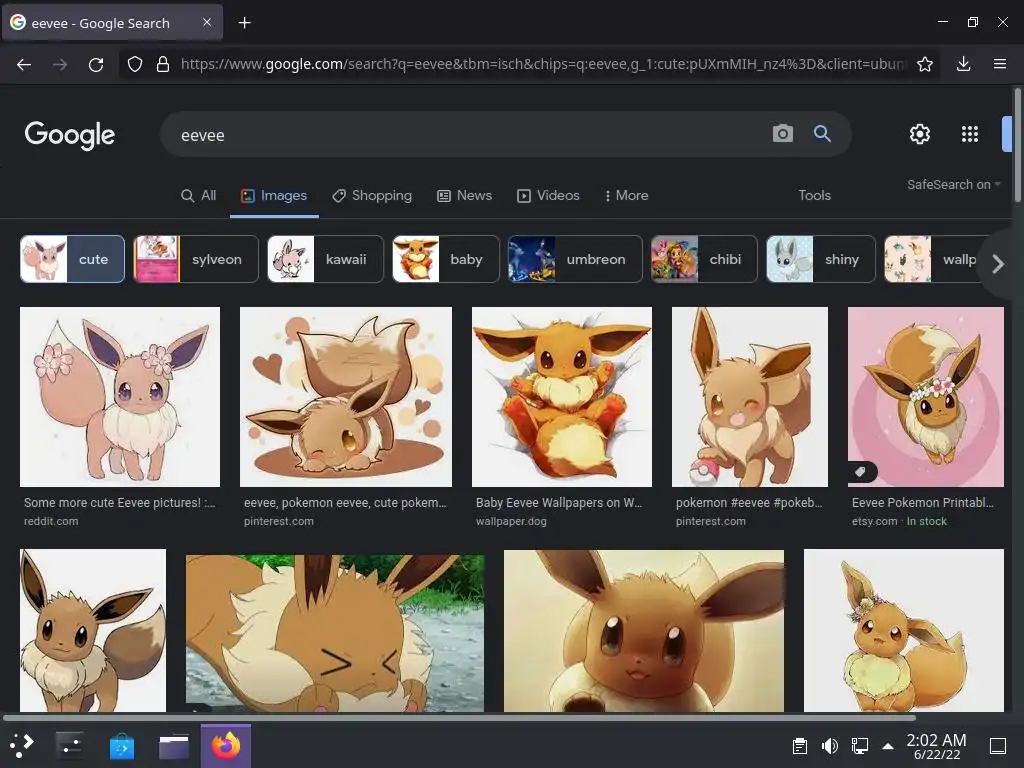Screen dimensions: 1024x768
Task: Open the reddit.com cute Eevee image
Action: tap(120, 397)
